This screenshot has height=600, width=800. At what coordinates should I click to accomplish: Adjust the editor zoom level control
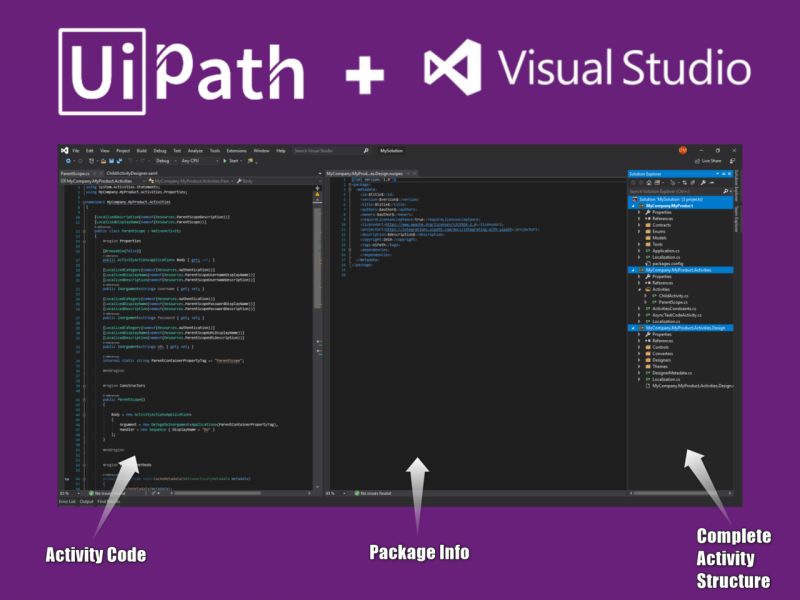[65, 492]
